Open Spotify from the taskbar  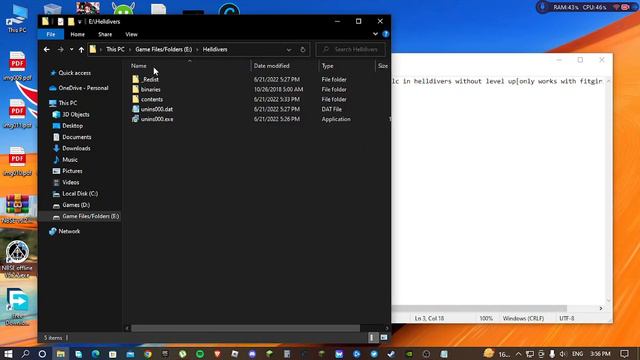click(200, 354)
